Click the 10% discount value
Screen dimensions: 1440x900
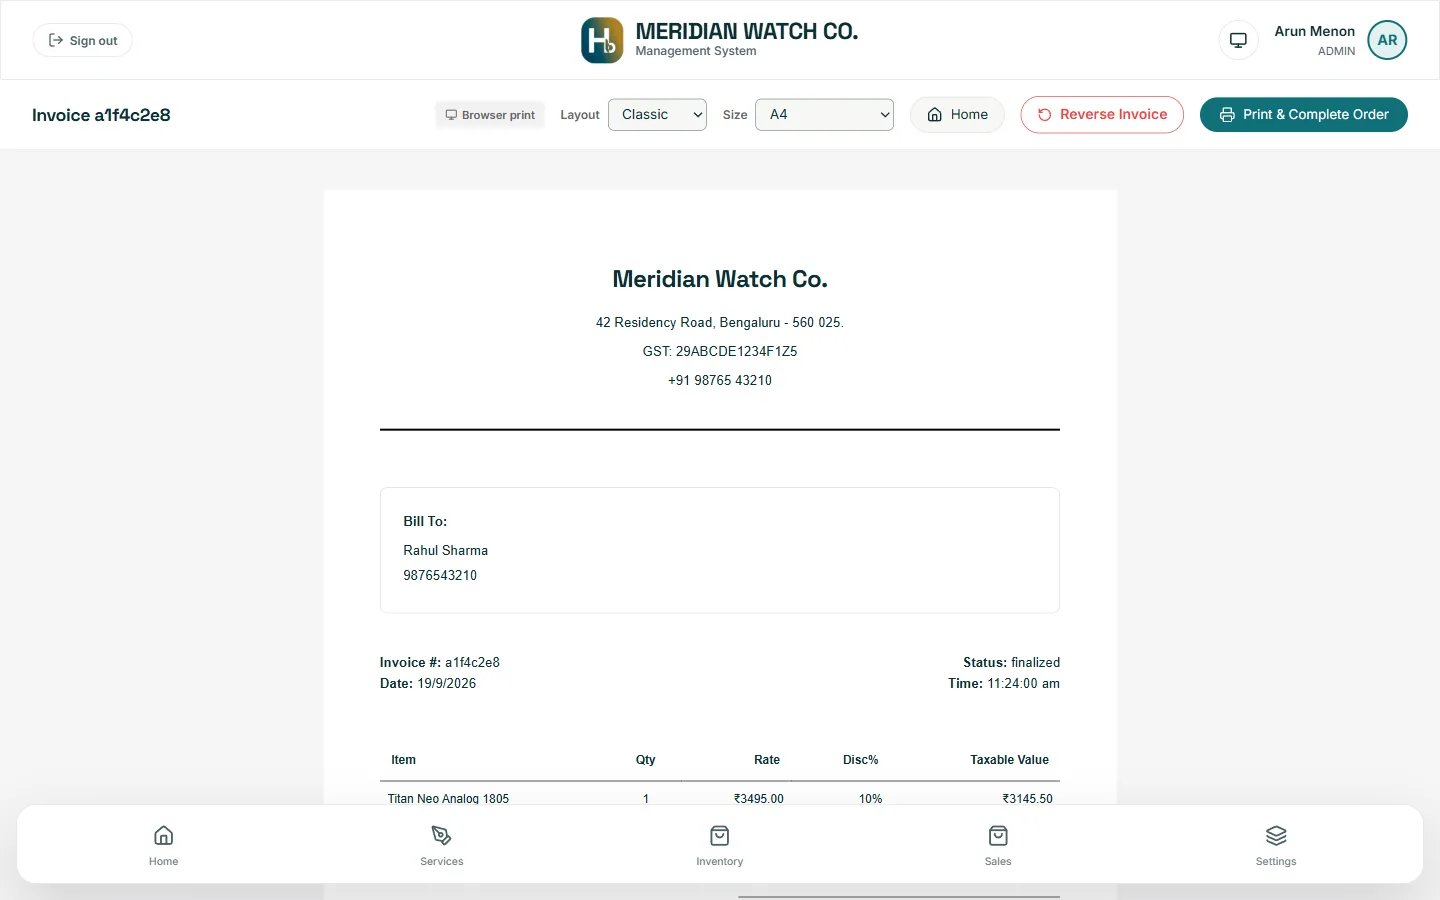[x=871, y=798]
